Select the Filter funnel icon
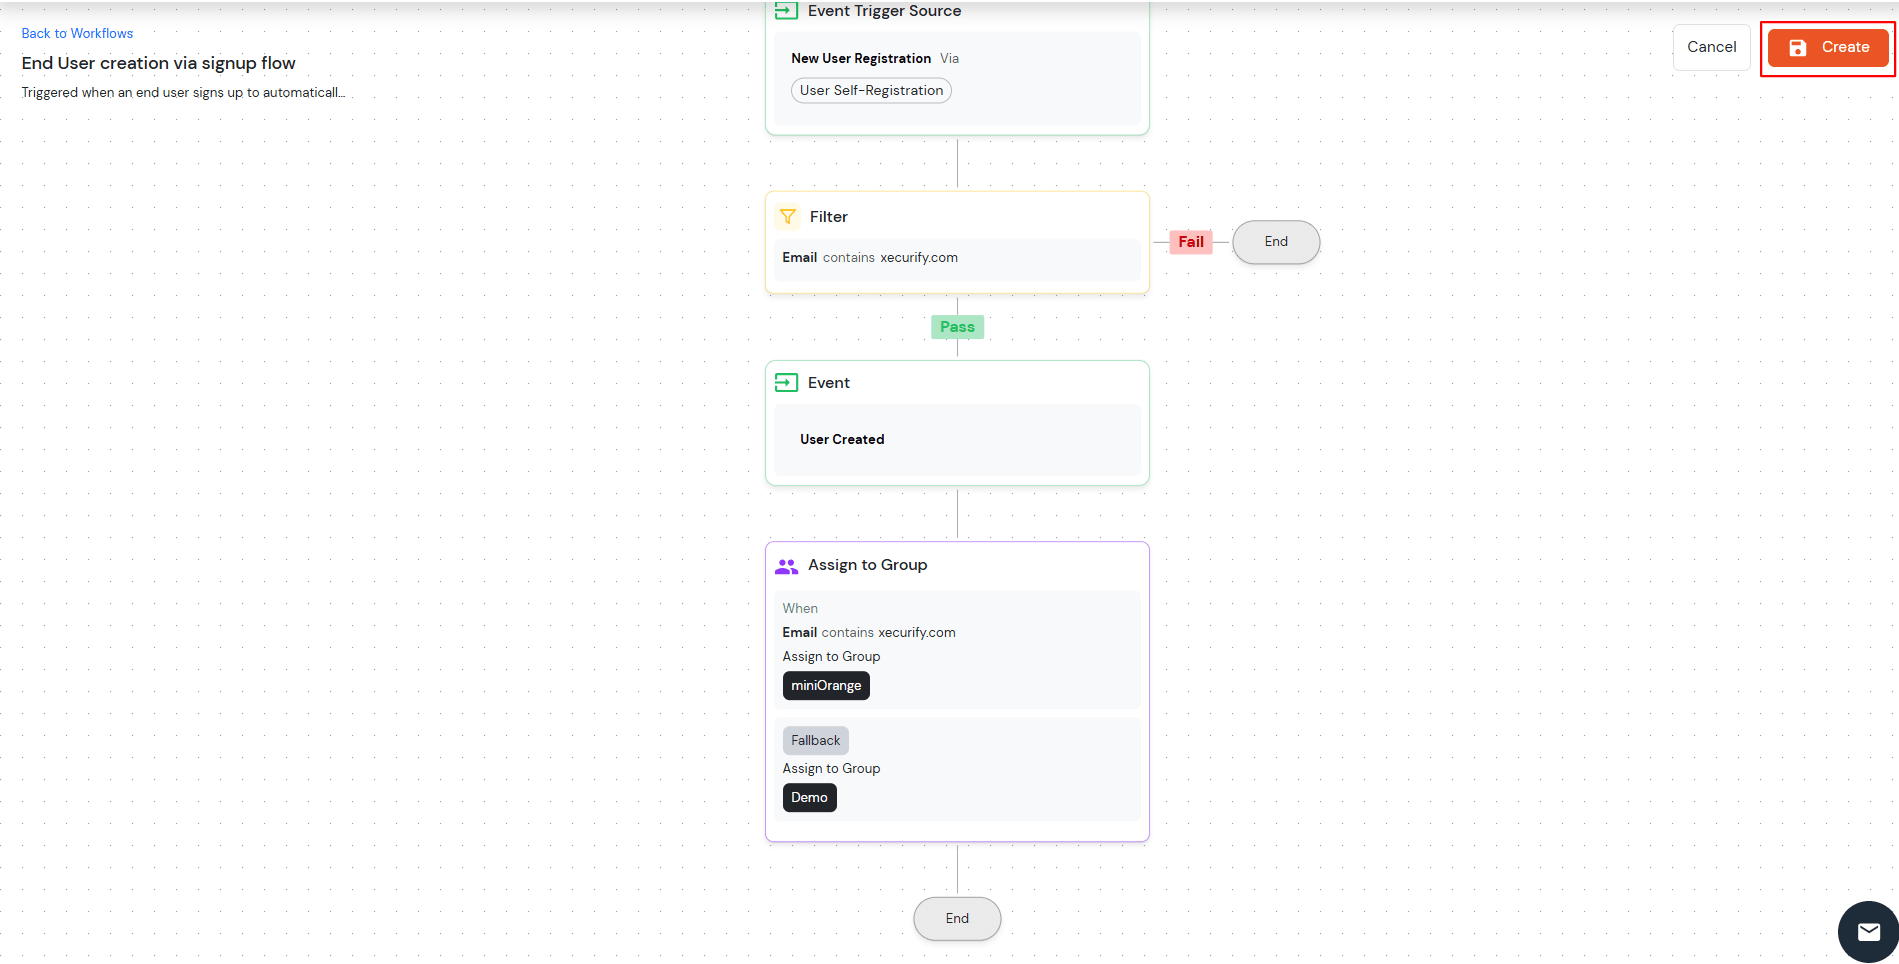 pyautogui.click(x=787, y=216)
